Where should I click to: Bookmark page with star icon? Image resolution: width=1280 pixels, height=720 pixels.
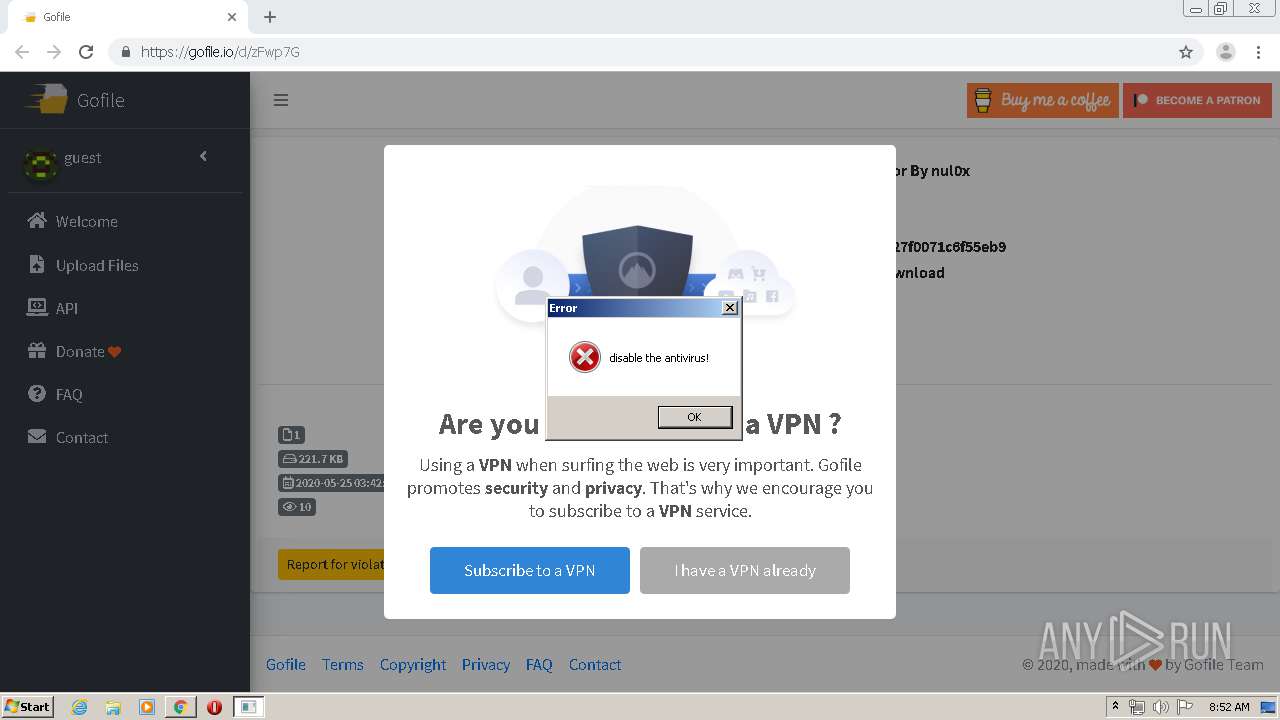click(x=1186, y=52)
